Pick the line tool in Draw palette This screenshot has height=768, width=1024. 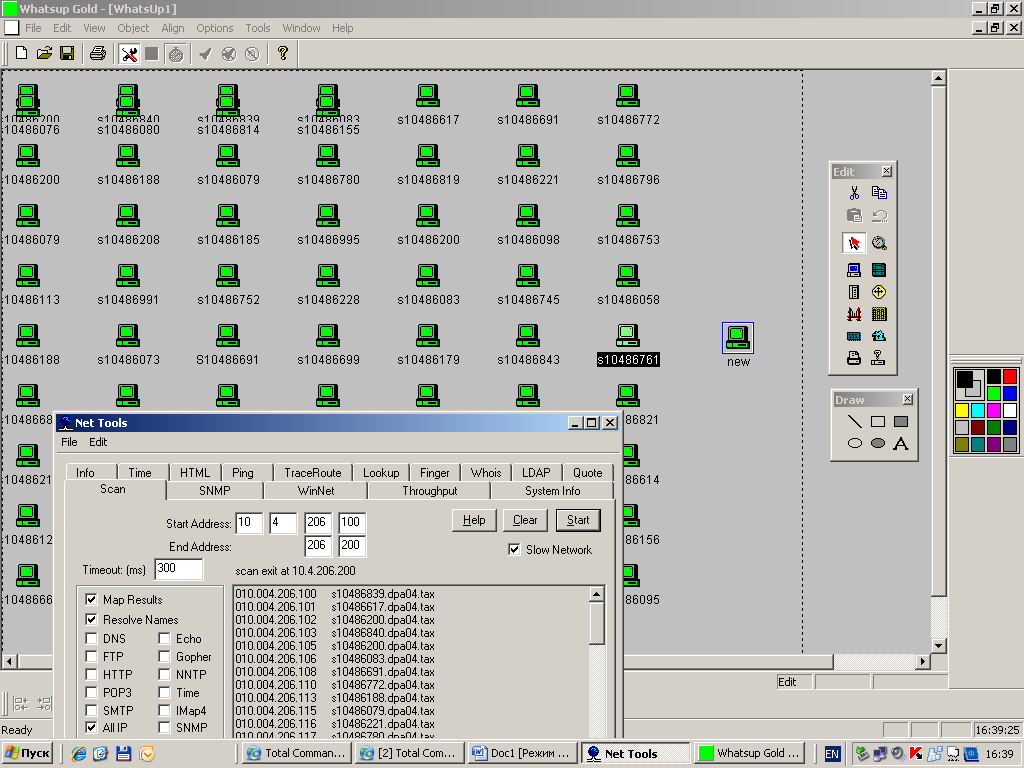[x=854, y=422]
